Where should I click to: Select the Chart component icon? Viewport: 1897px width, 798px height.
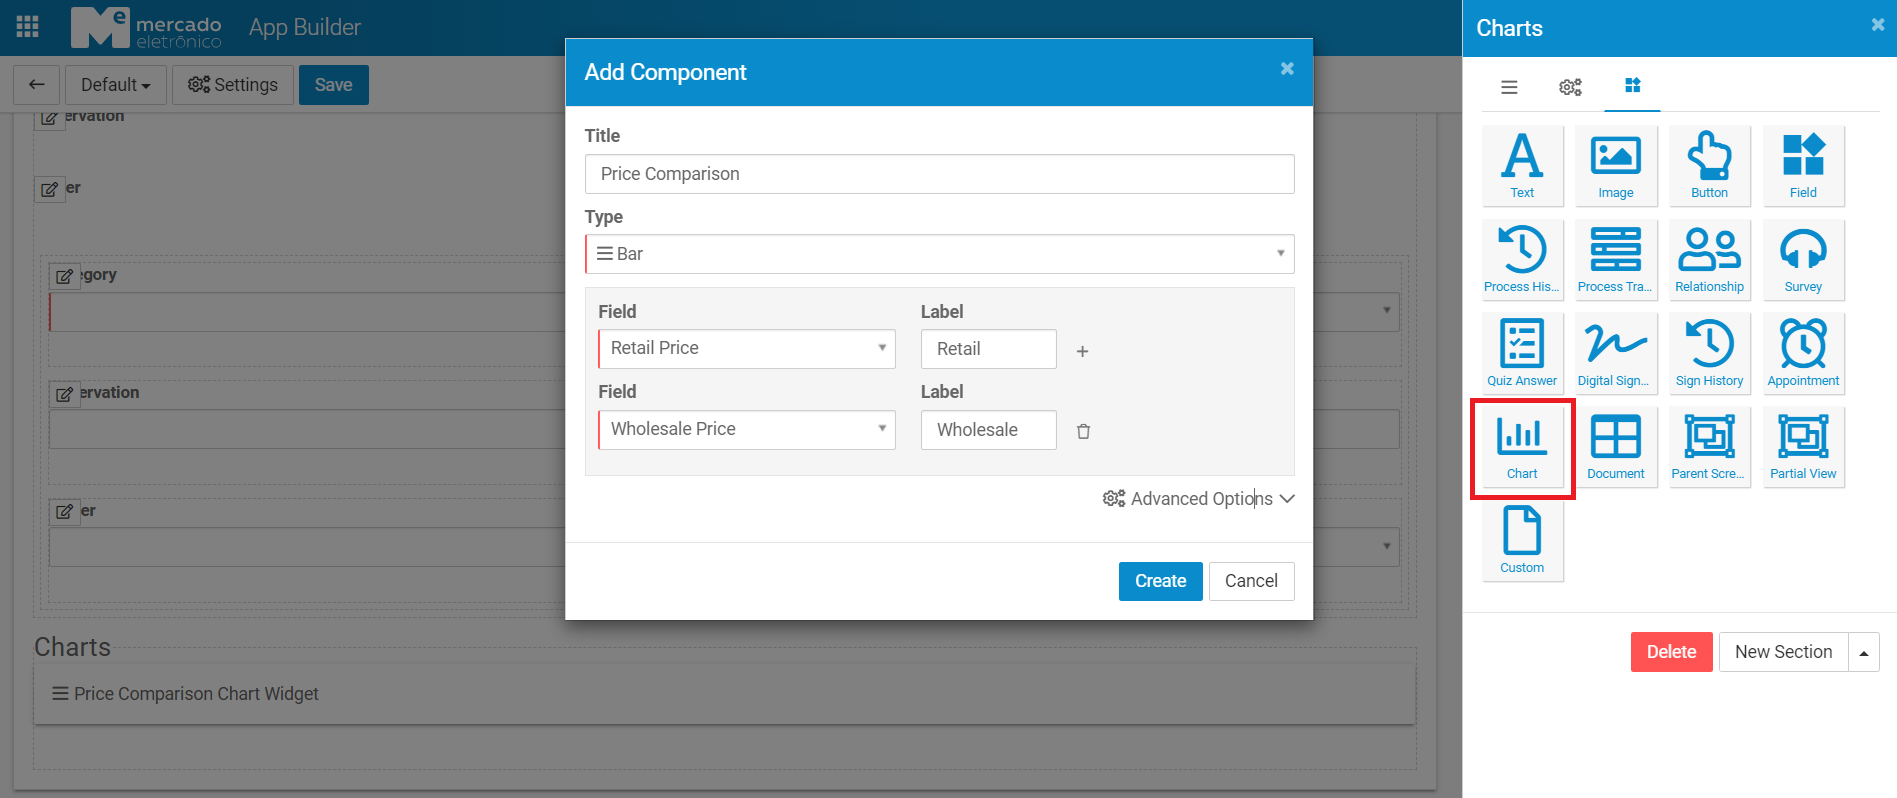pos(1522,447)
